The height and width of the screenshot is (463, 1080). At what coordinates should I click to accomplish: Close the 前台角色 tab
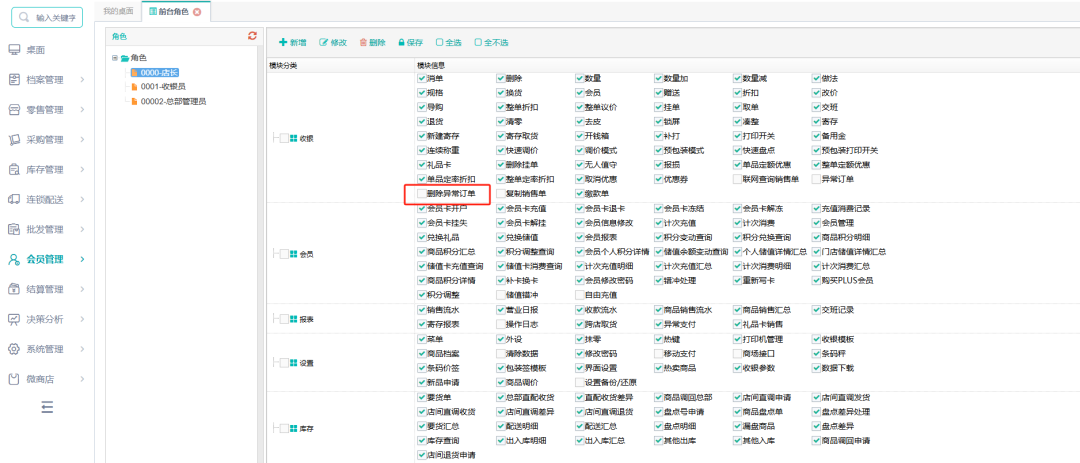click(197, 12)
